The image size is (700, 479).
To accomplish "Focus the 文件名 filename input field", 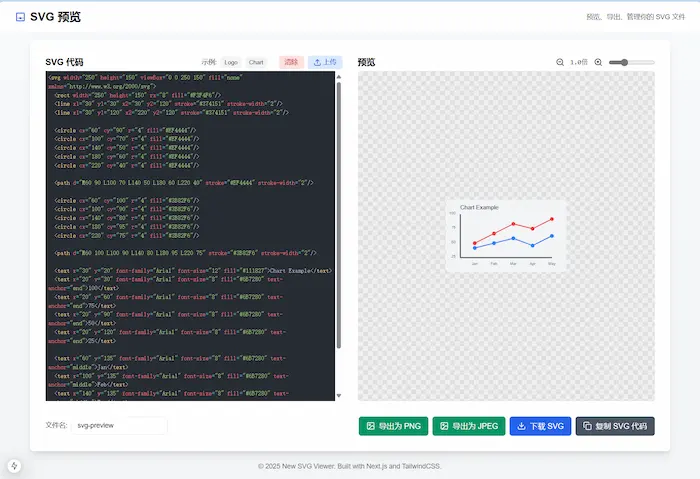I will (x=119, y=425).
